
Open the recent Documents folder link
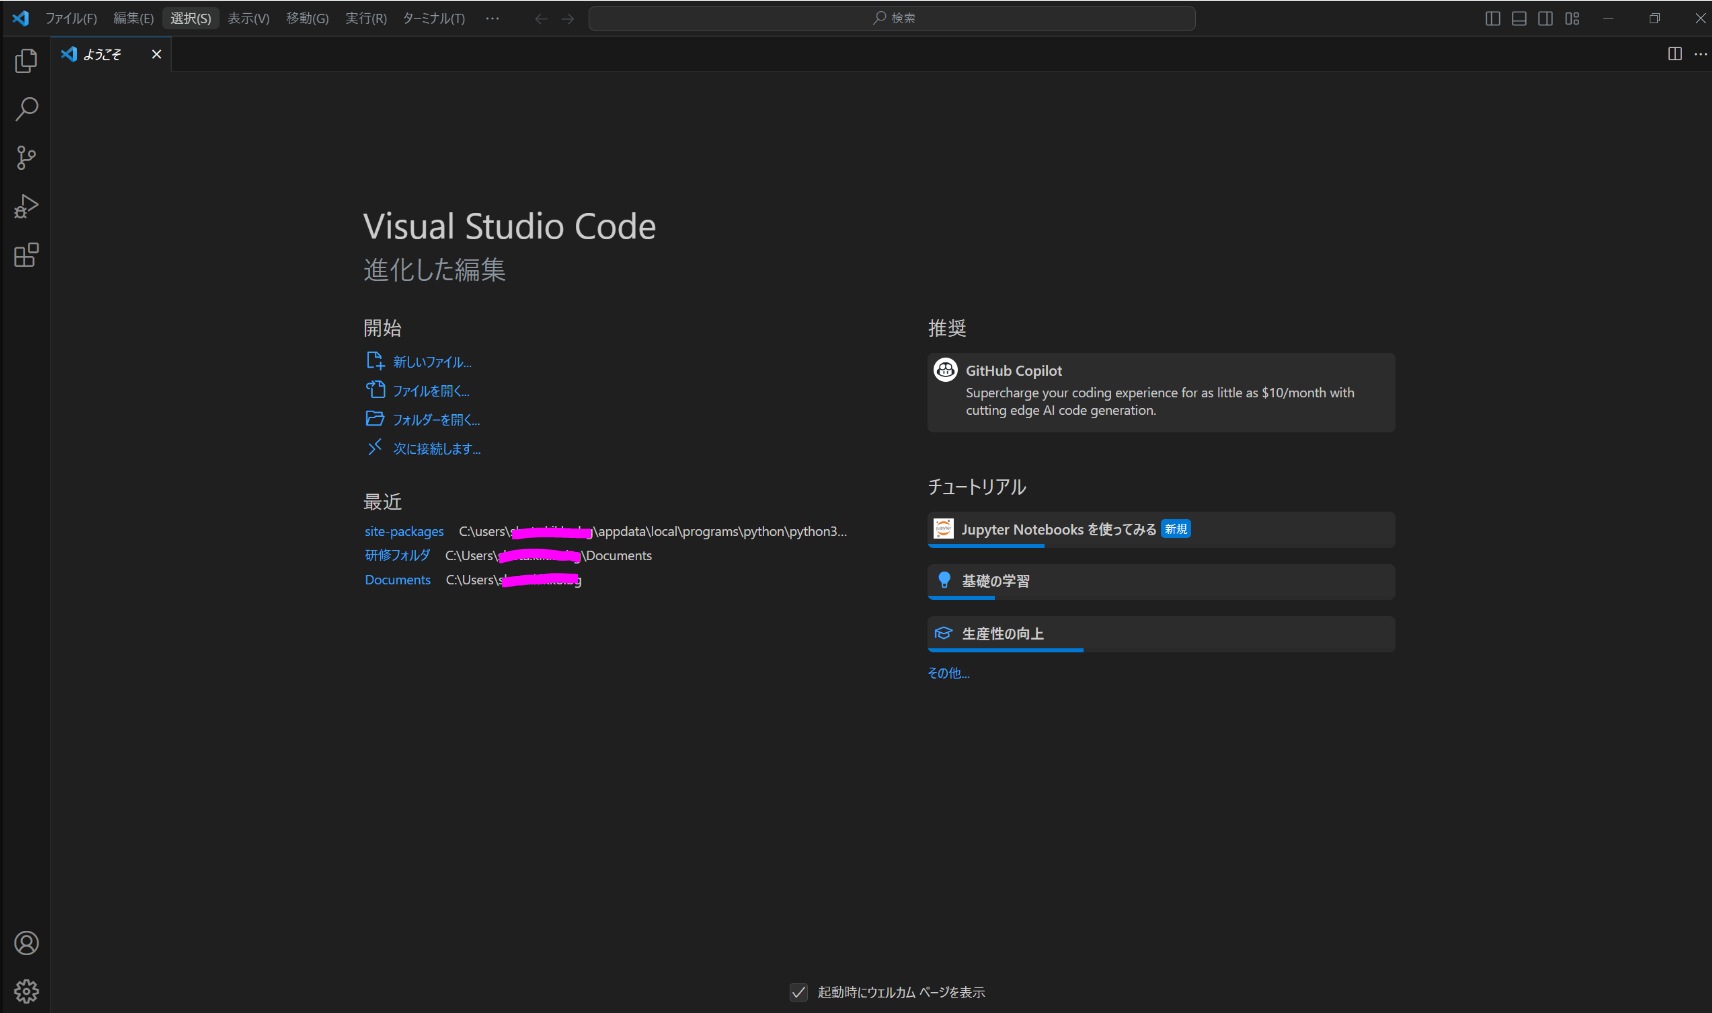(x=398, y=579)
